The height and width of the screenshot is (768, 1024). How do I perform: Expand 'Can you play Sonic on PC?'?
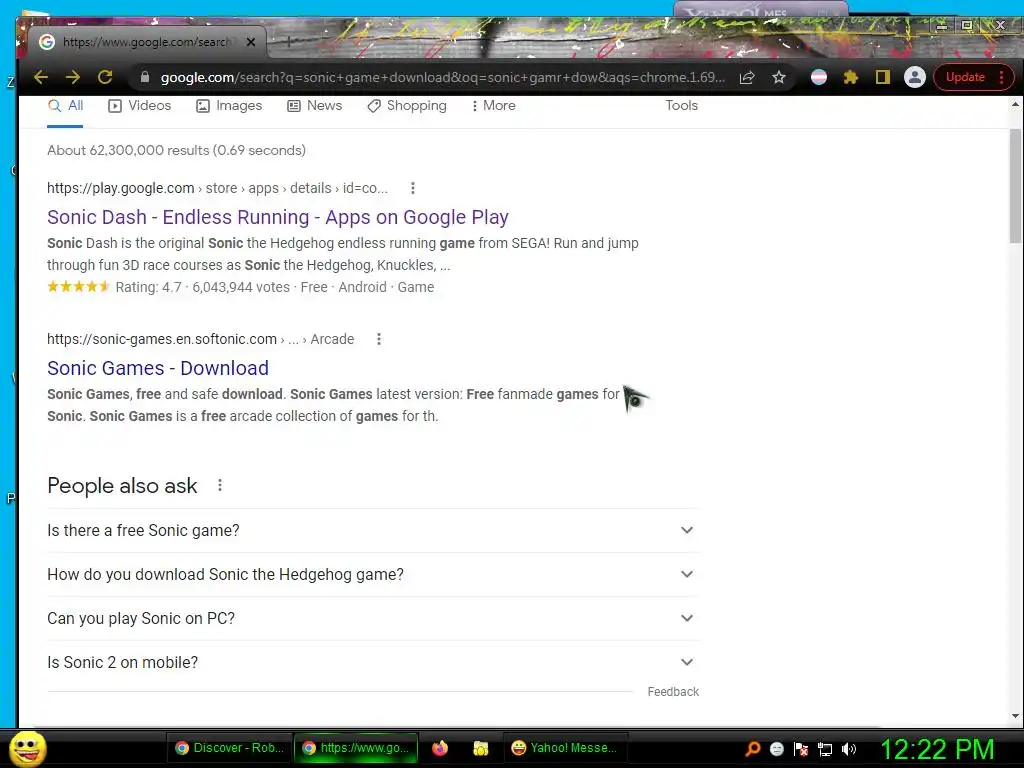tap(373, 618)
